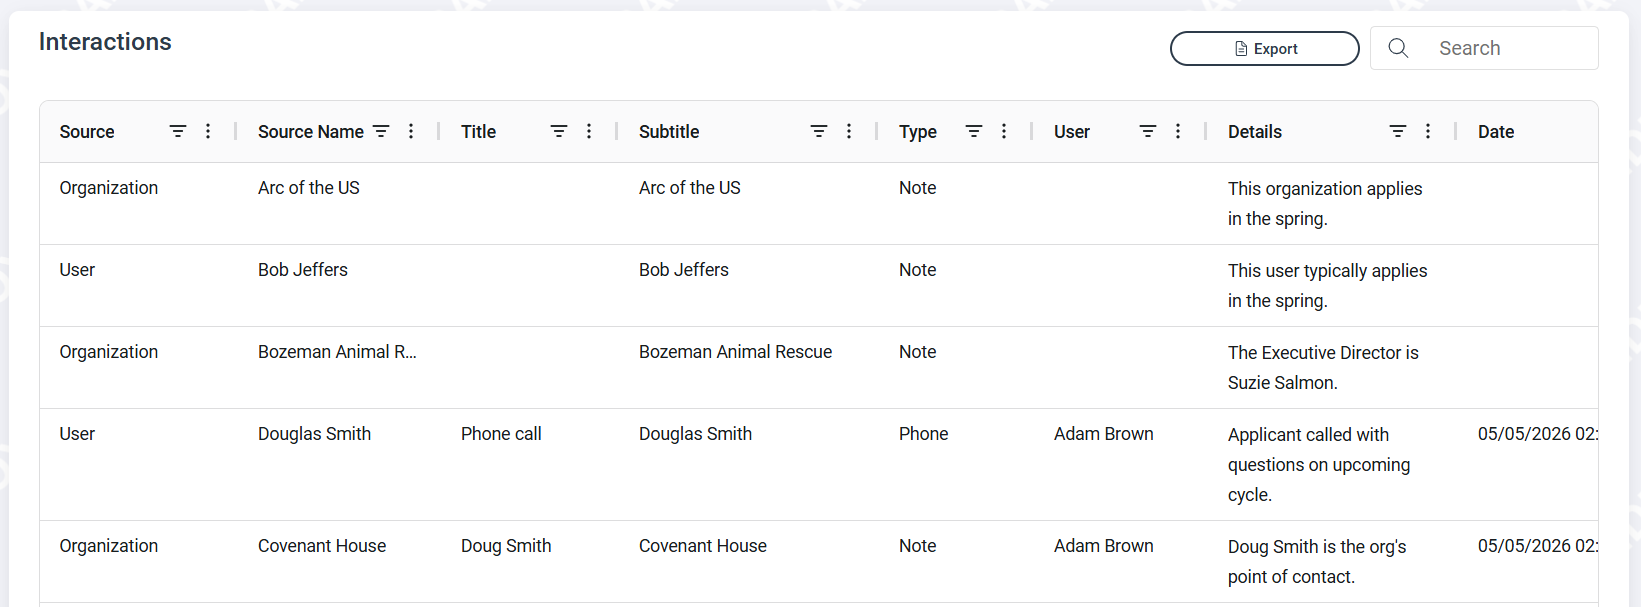This screenshot has height=607, width=1641.
Task: Select the 'Arc of the US' source name cell
Action: (309, 188)
